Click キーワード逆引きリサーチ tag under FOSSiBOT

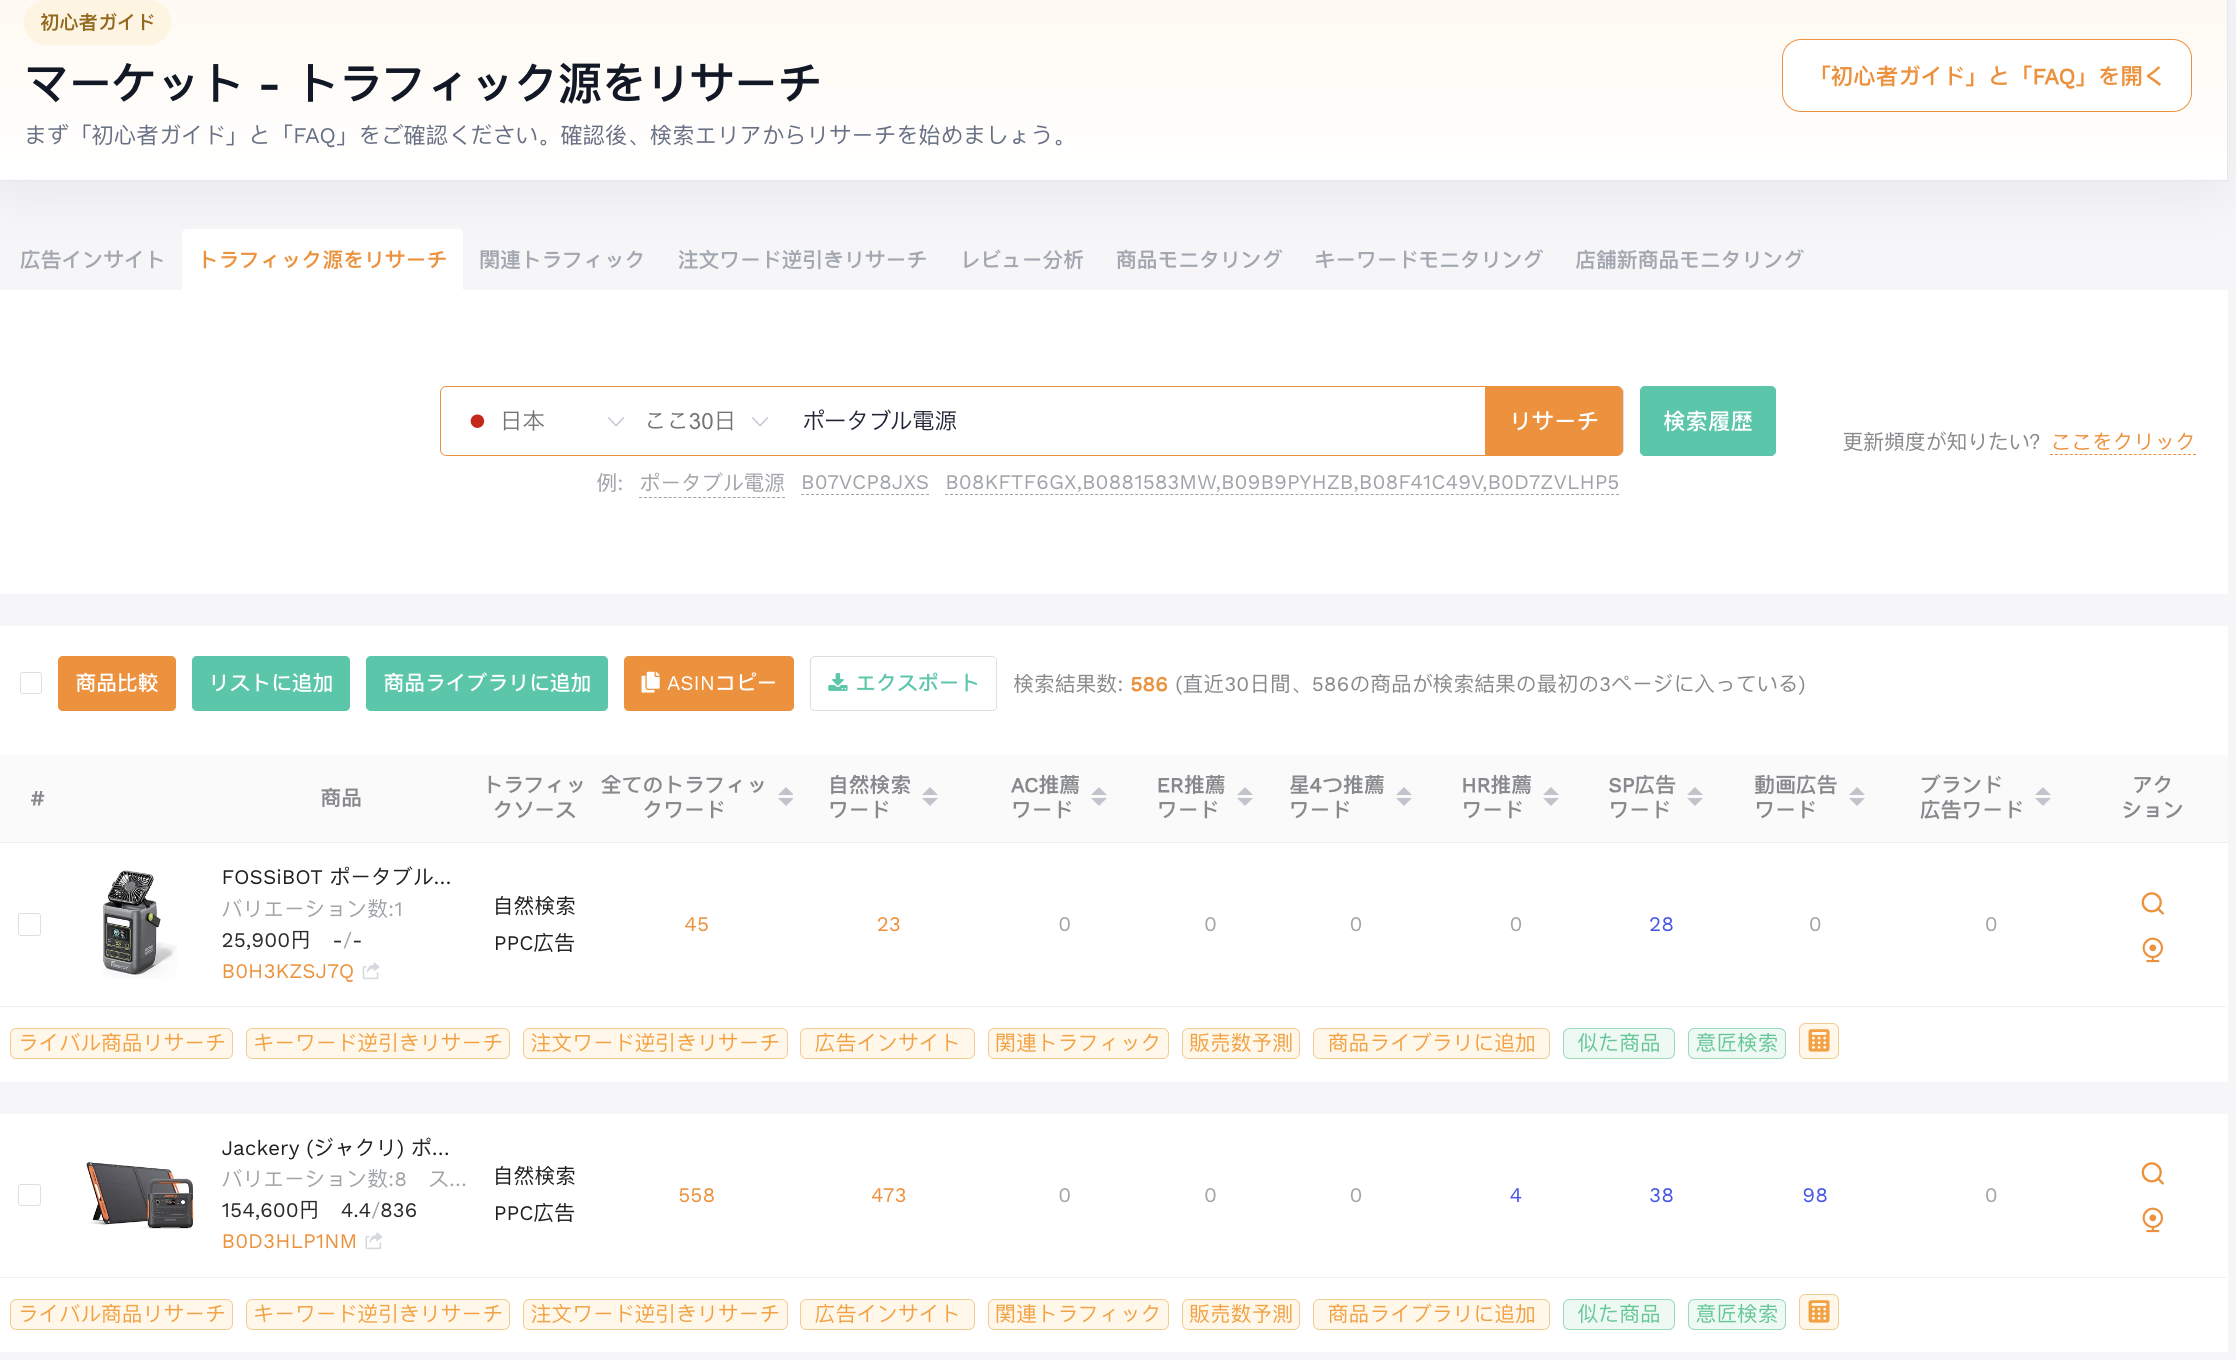(x=378, y=1043)
